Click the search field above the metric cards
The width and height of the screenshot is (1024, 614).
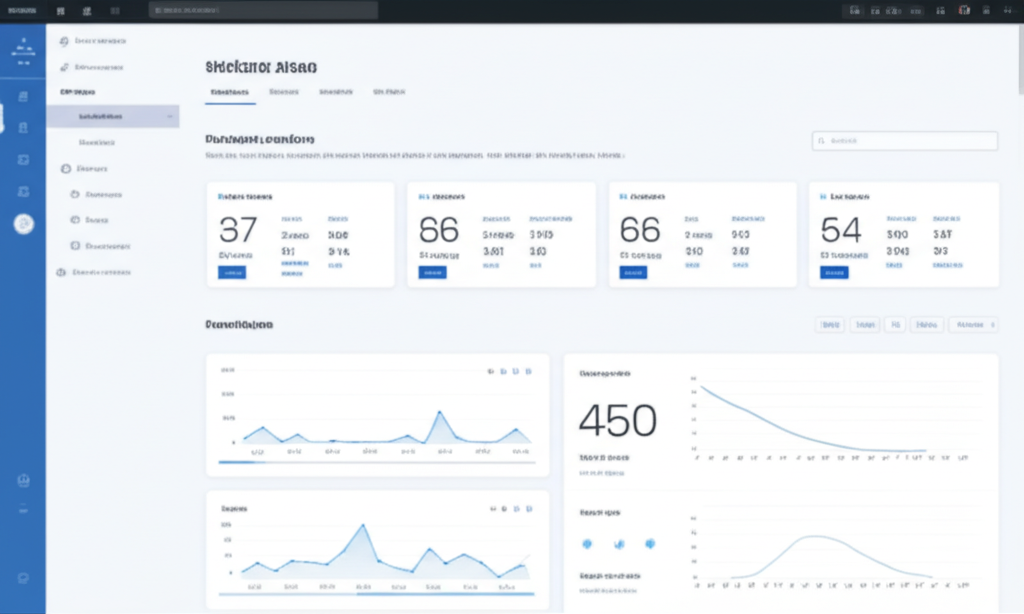tap(903, 140)
